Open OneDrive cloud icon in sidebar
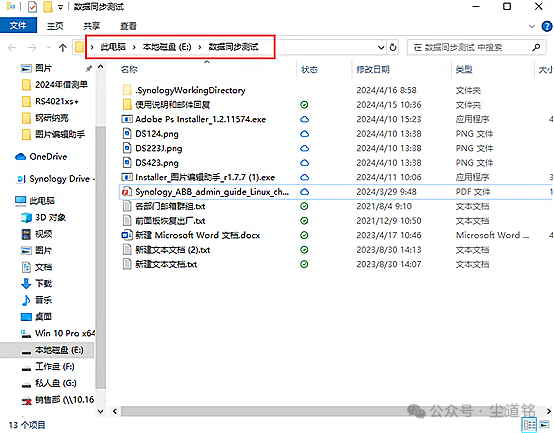The height and width of the screenshot is (433, 554). click(x=21, y=156)
